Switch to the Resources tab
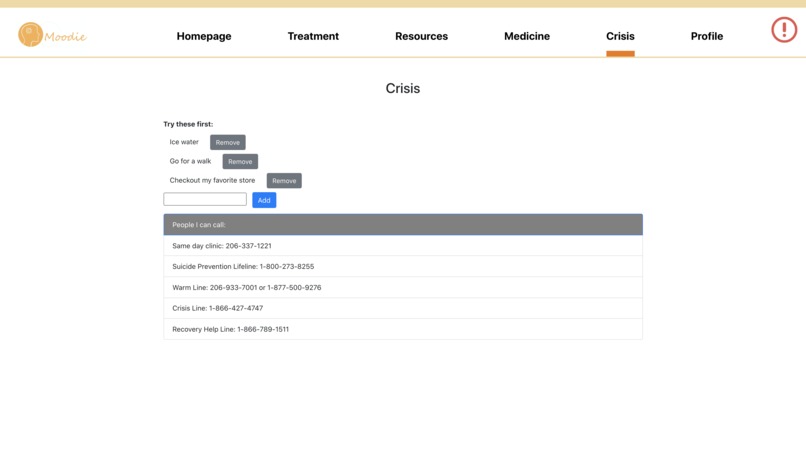The image size is (806, 450). click(x=421, y=36)
